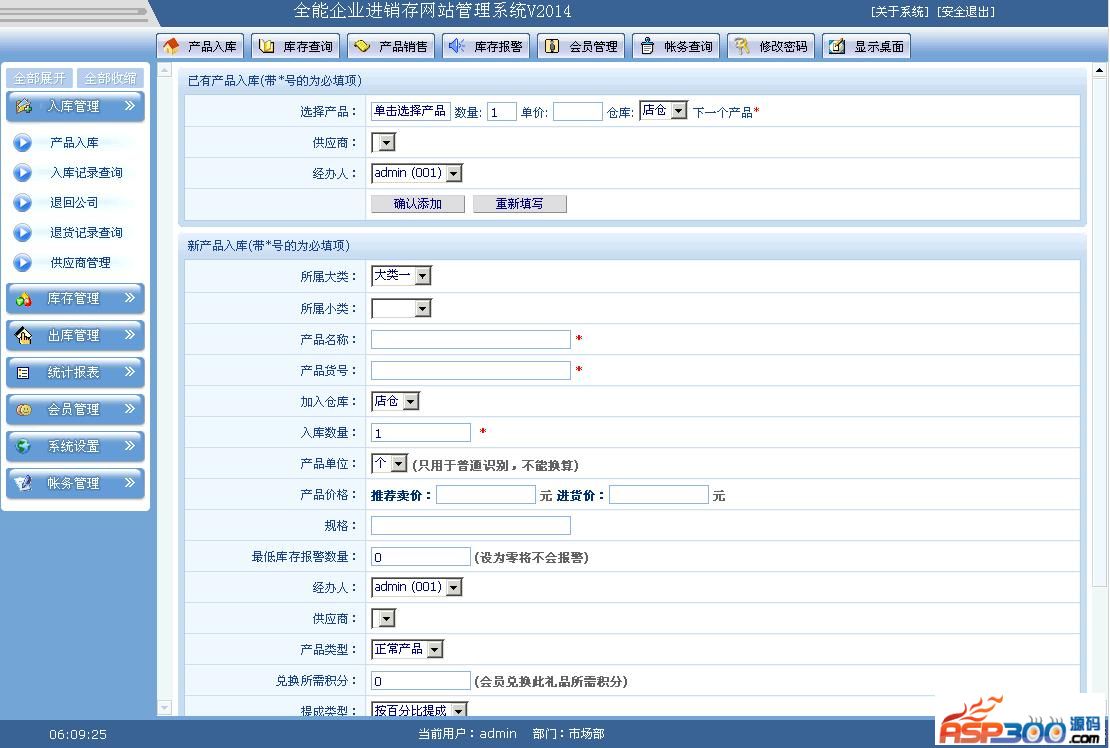Click the 产品货号 input field
The height and width of the screenshot is (748, 1110).
(x=471, y=371)
